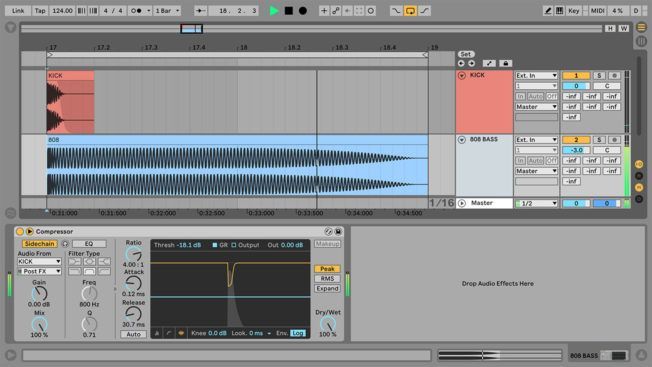The height and width of the screenshot is (367, 652).
Task: Click the Master volume slider
Action: (x=576, y=203)
